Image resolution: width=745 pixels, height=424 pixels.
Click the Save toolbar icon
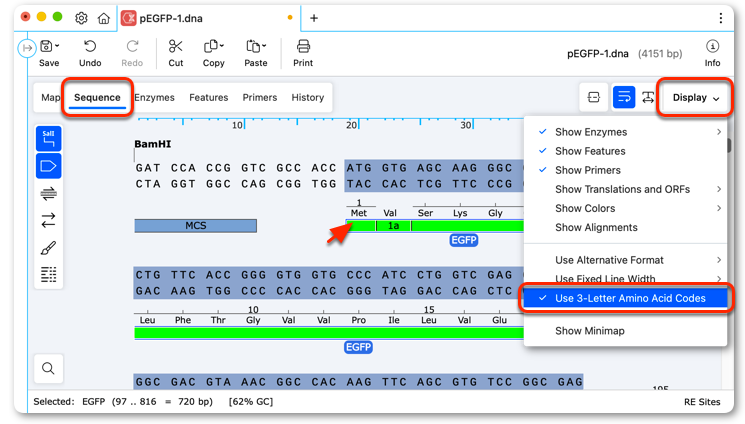pyautogui.click(x=47, y=47)
